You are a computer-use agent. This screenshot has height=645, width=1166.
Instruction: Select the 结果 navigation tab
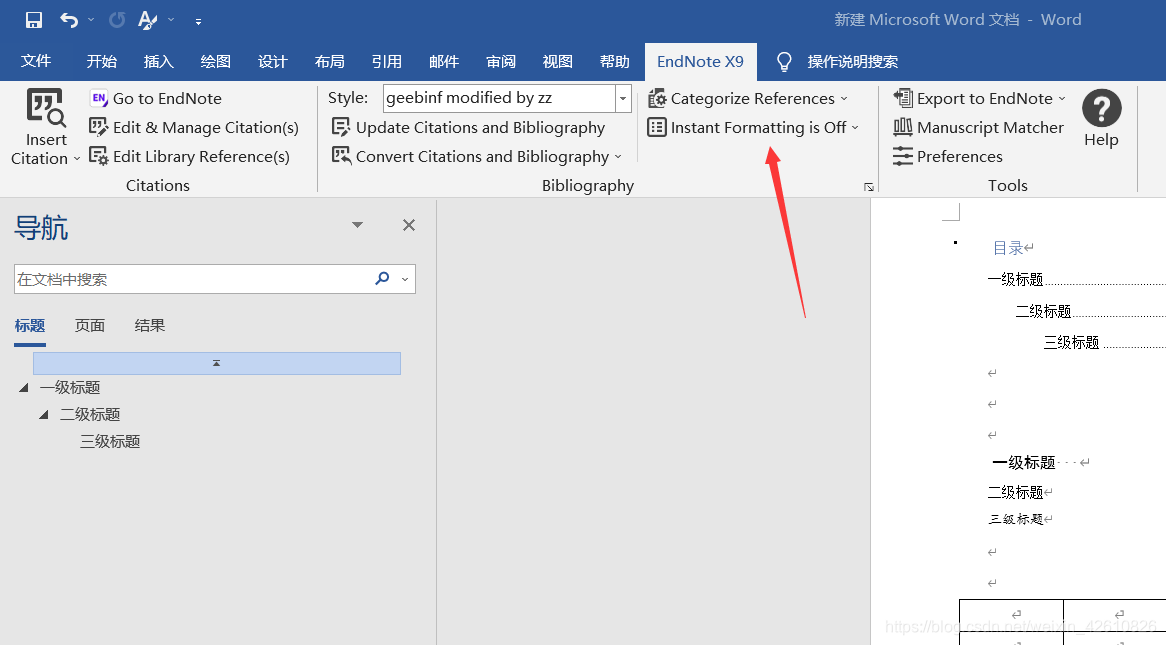(149, 325)
